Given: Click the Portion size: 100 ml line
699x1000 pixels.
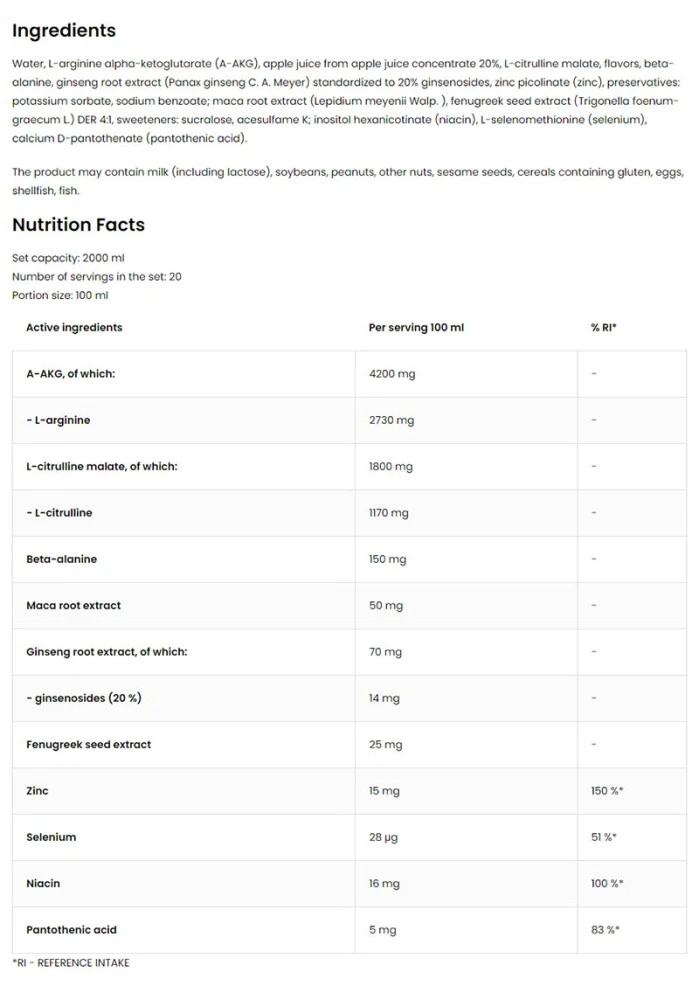Looking at the screenshot, I should [60, 295].
